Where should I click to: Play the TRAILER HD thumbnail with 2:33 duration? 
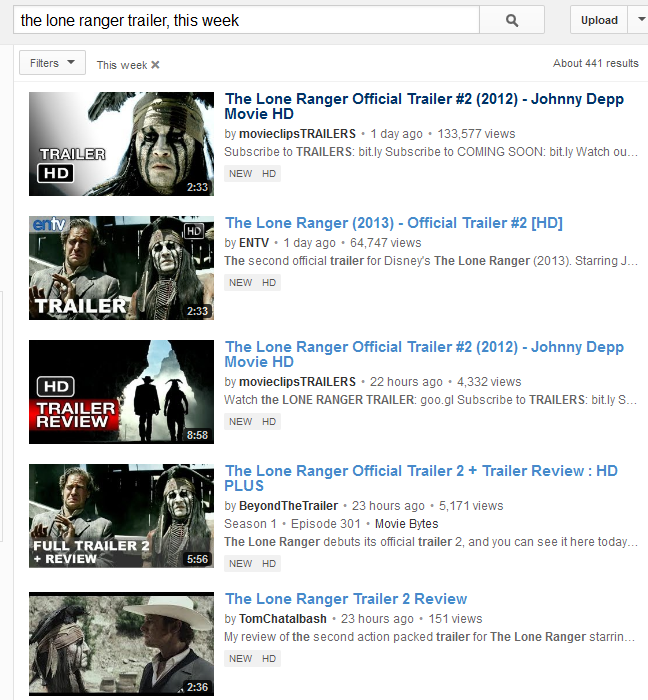121,144
